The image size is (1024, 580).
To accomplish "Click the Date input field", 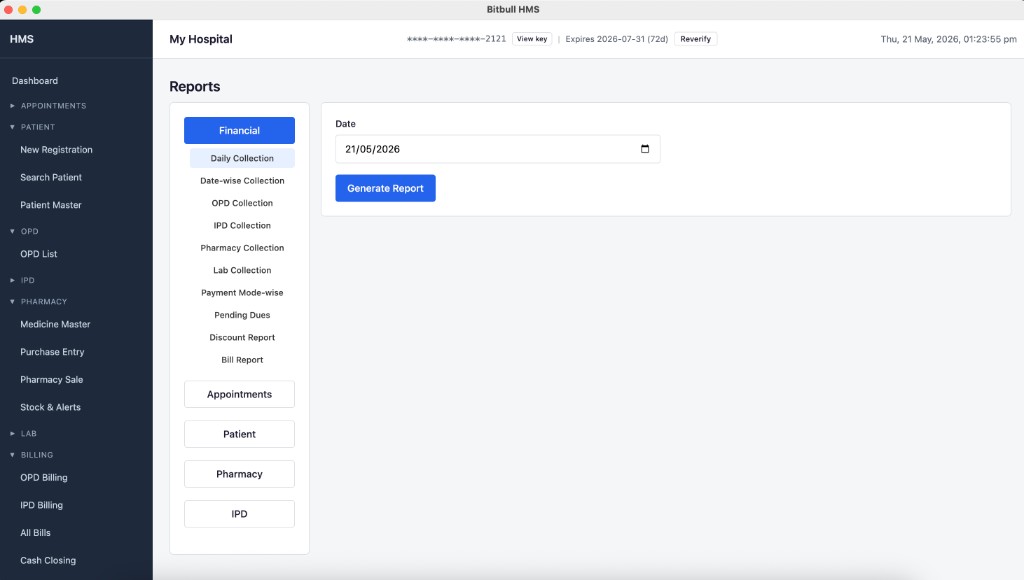I will pyautogui.click(x=498, y=149).
